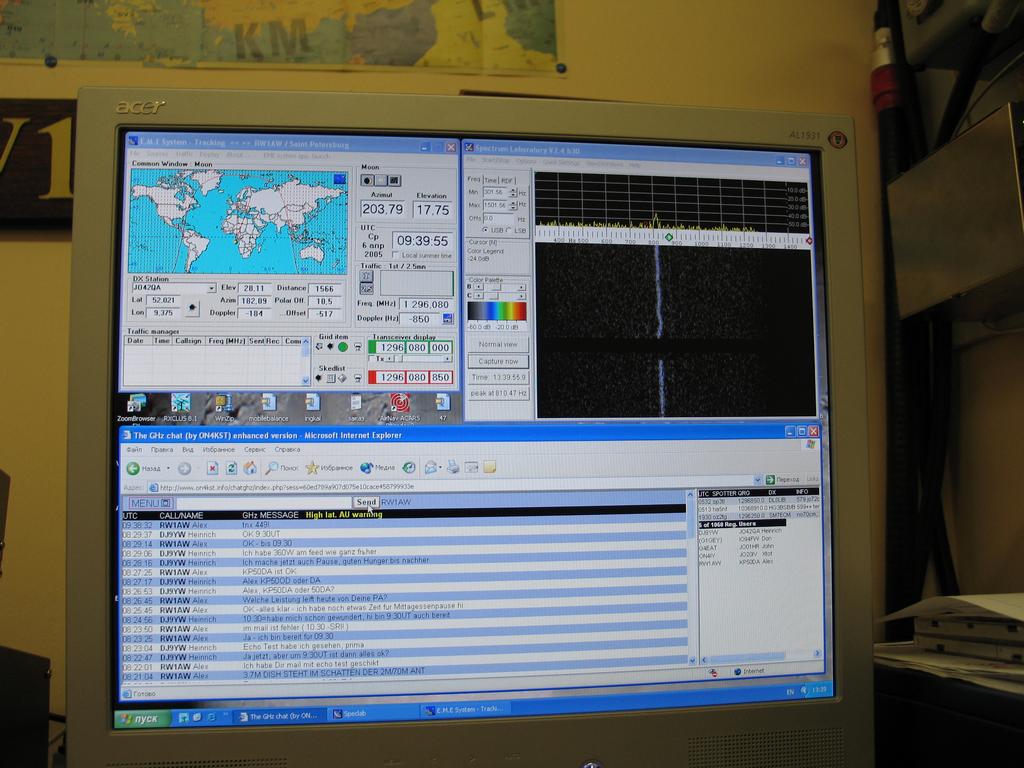Adjust Color Palette C slider
This screenshot has height=768, width=1024.
(x=500, y=296)
